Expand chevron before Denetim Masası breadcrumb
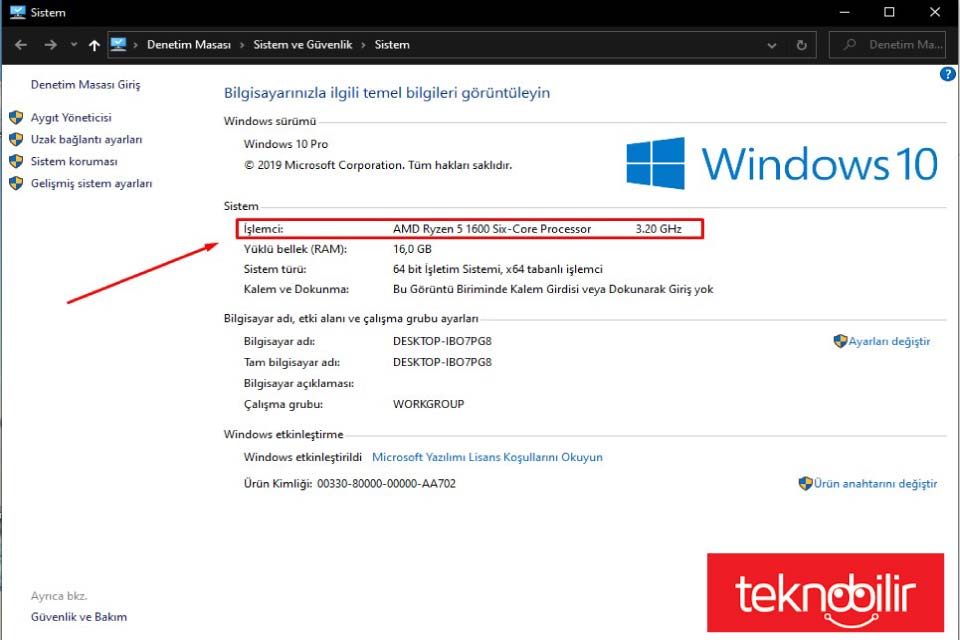960x640 pixels. pyautogui.click(x=135, y=45)
